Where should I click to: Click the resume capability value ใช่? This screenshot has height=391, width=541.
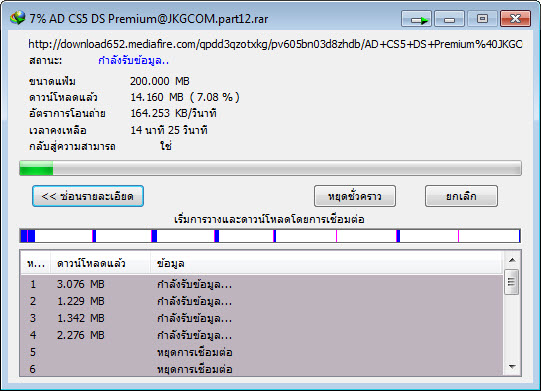[166, 146]
